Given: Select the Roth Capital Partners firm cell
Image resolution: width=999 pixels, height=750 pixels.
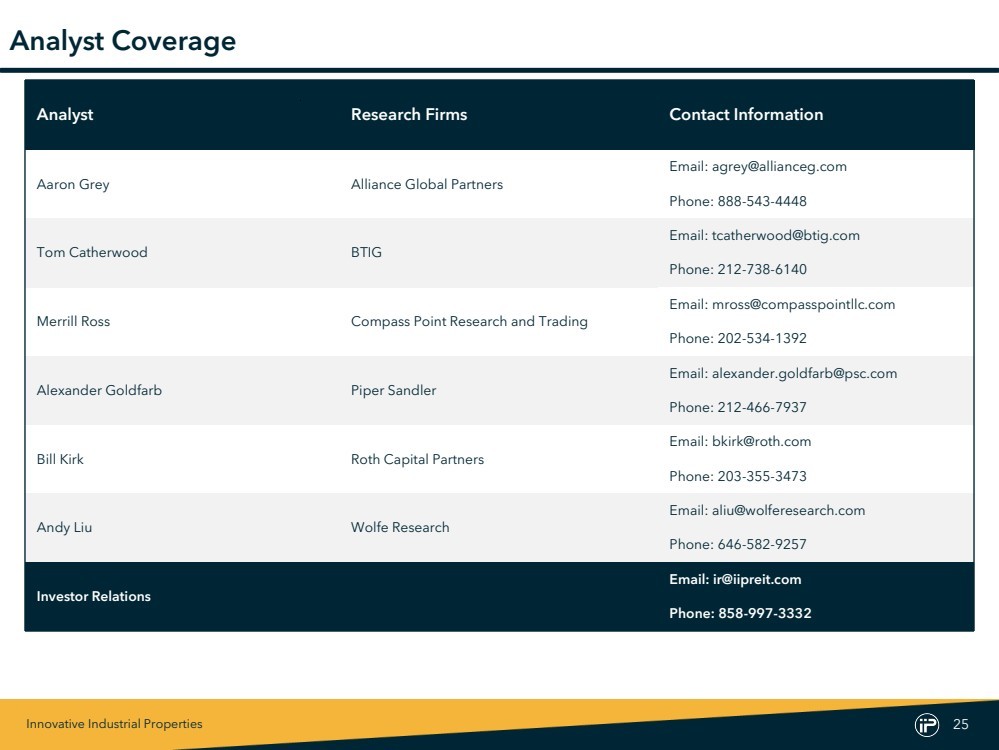Looking at the screenshot, I should pyautogui.click(x=417, y=459).
